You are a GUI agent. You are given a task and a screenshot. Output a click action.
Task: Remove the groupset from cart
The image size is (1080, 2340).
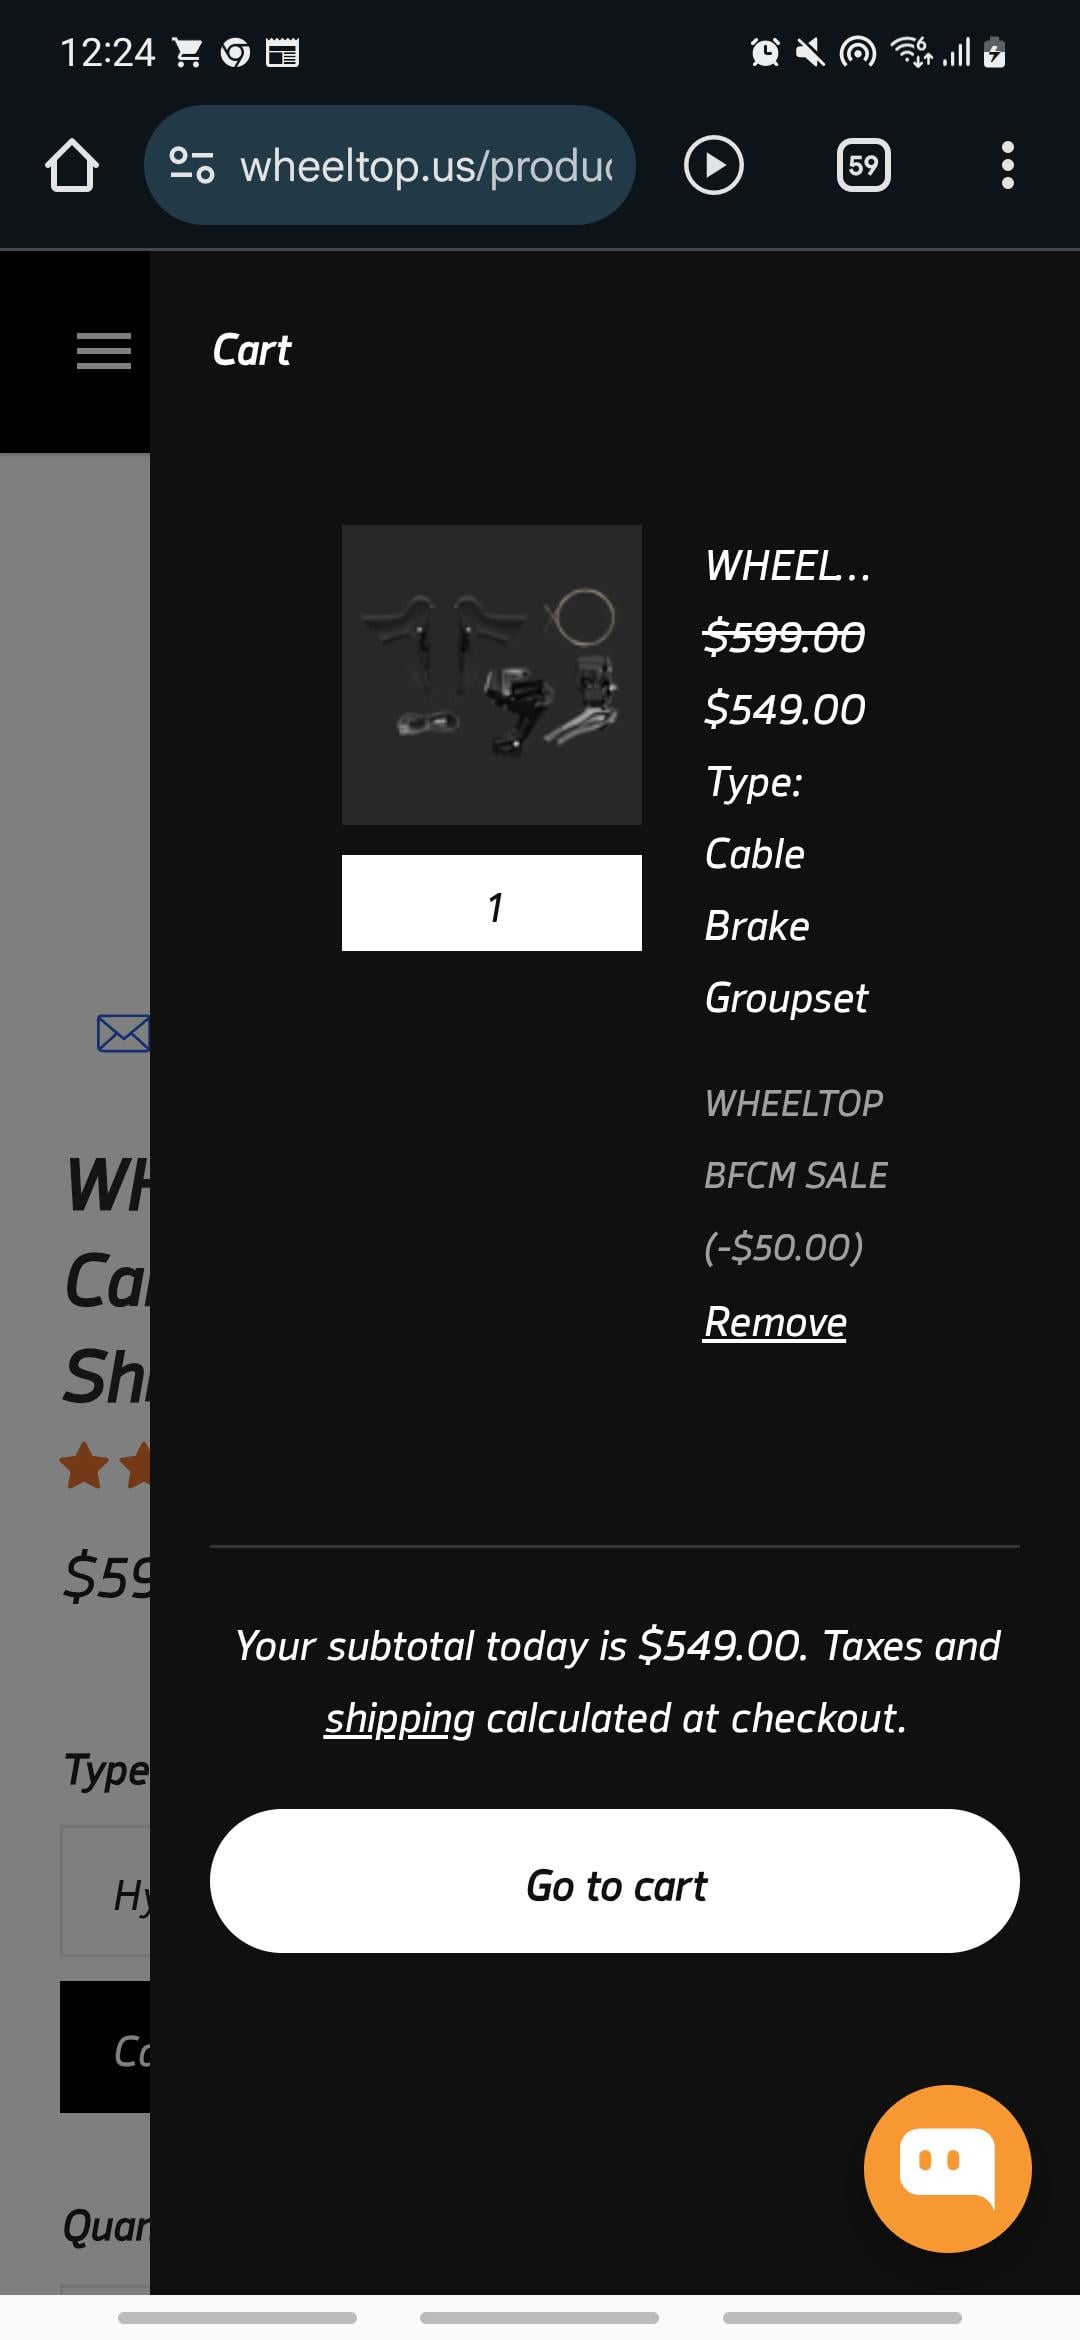click(775, 1322)
